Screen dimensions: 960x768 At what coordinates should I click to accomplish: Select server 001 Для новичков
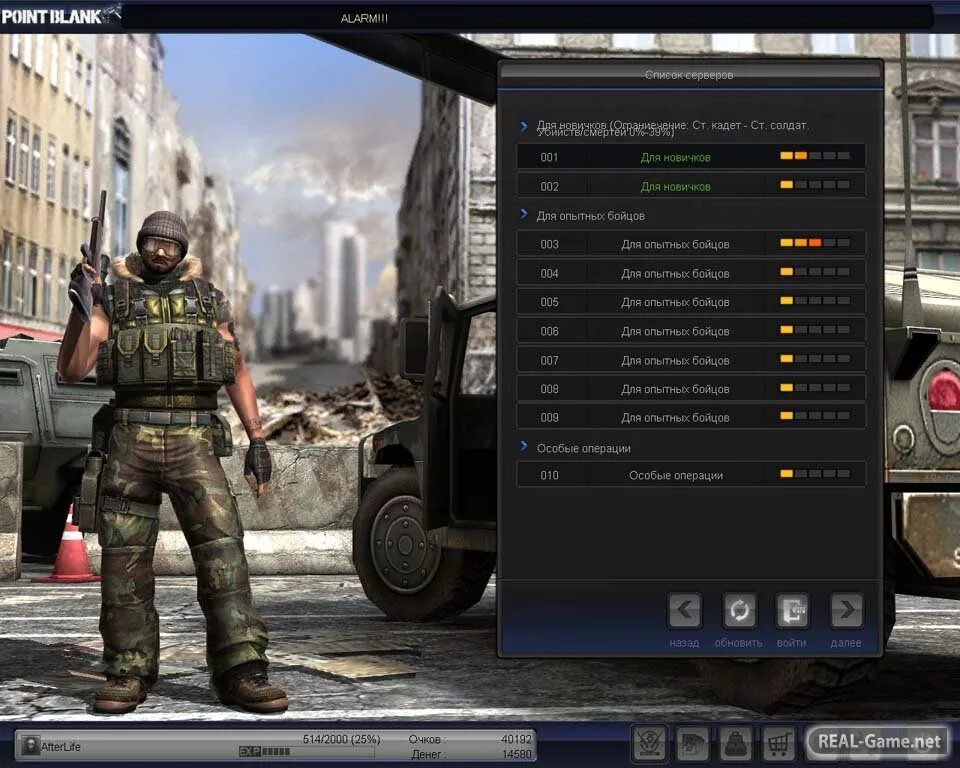[691, 157]
